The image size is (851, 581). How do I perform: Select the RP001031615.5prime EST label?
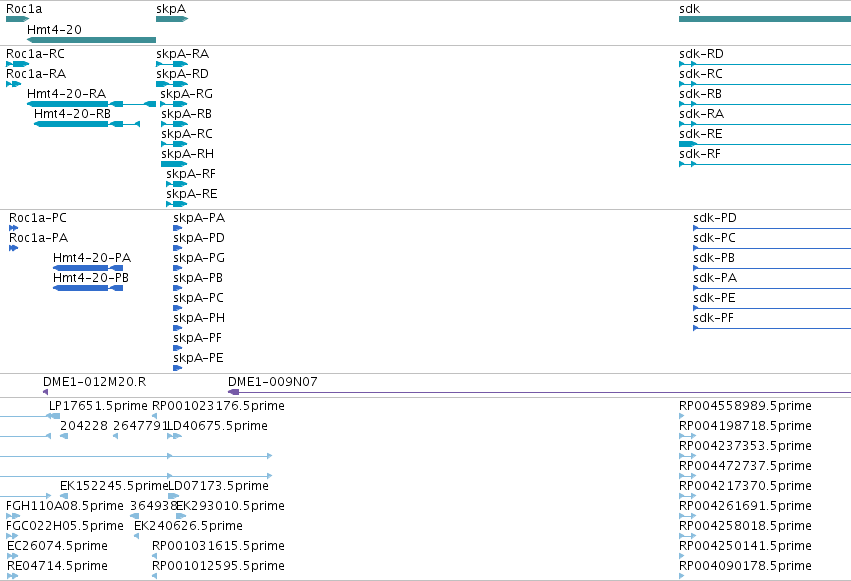218,546
